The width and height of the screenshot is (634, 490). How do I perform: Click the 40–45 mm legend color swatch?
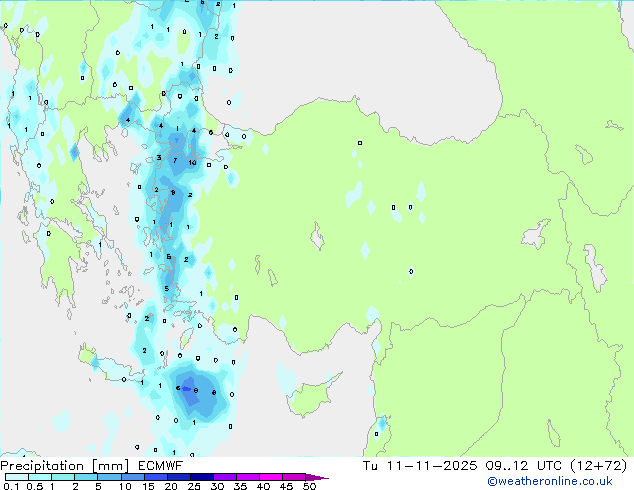coord(270,477)
